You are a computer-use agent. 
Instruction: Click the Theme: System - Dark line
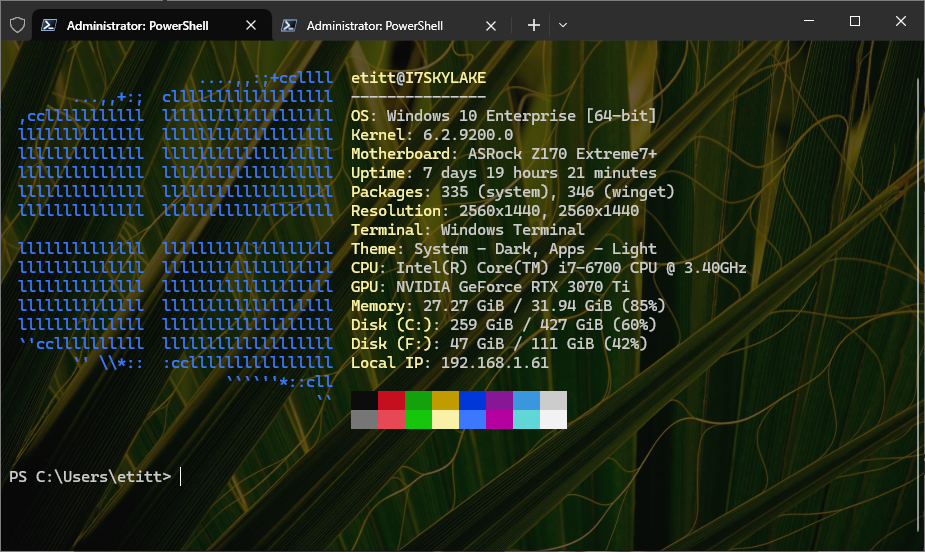tap(504, 249)
